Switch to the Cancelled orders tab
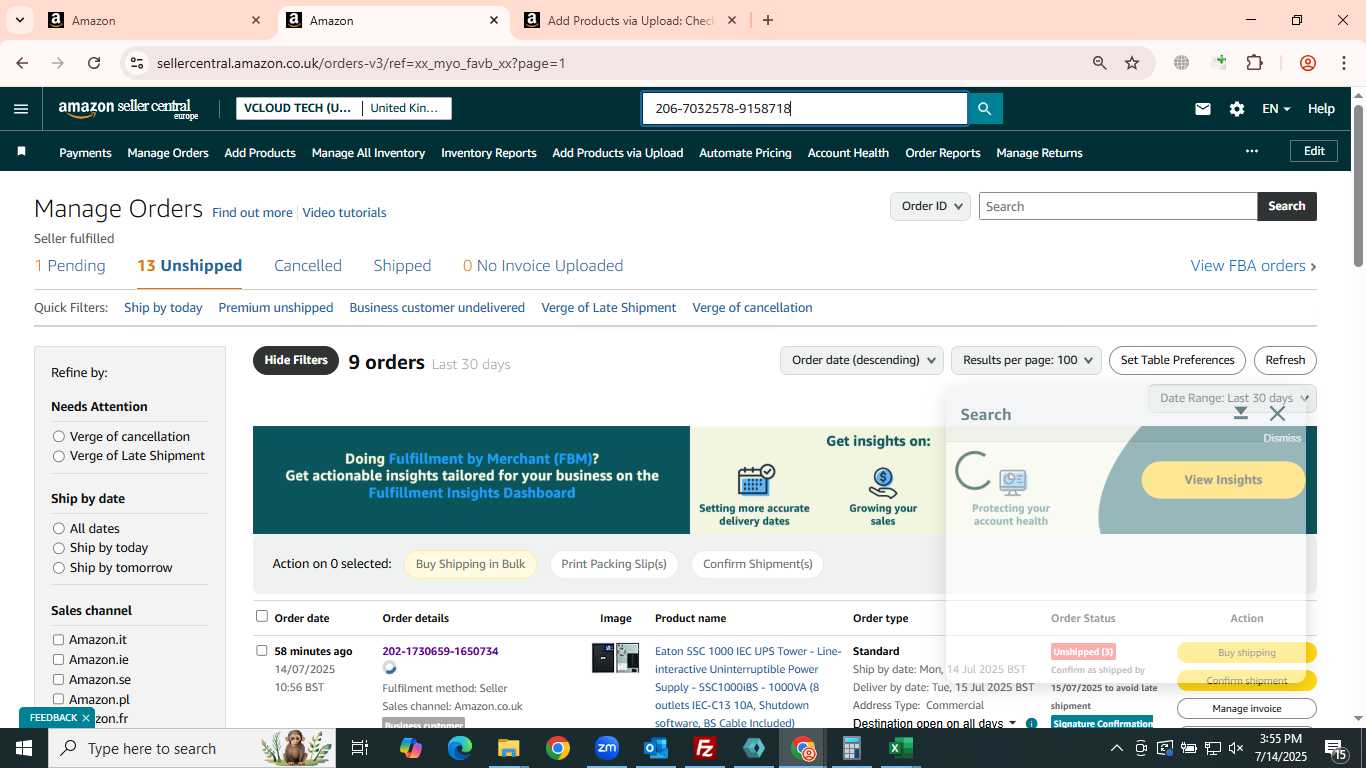This screenshot has width=1366, height=768. point(308,266)
